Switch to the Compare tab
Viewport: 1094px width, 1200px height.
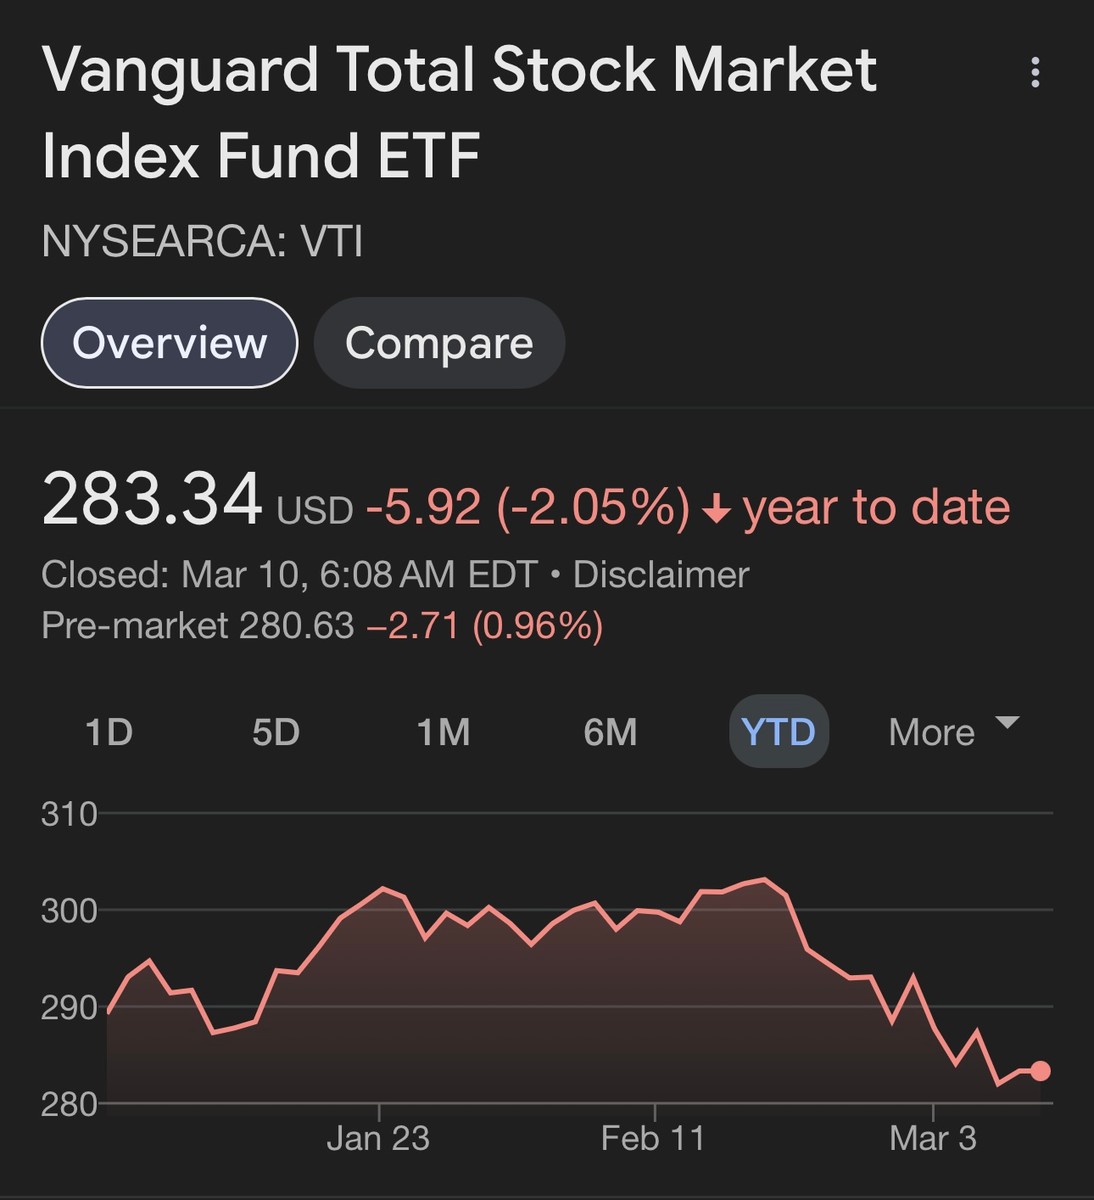(x=439, y=343)
